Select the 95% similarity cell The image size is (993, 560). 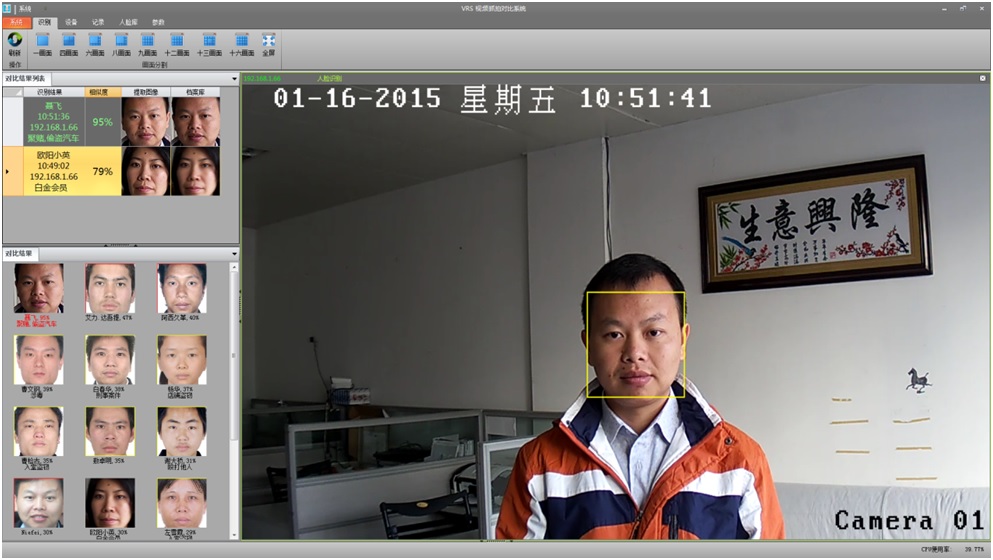(103, 122)
